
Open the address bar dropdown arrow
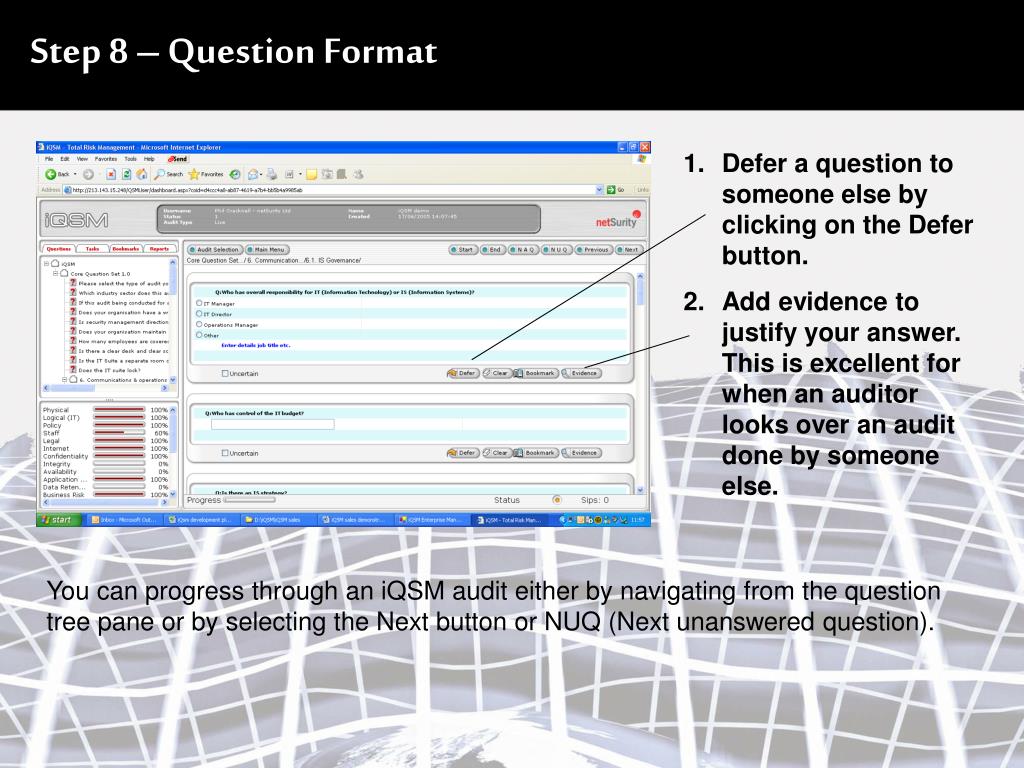pos(600,190)
